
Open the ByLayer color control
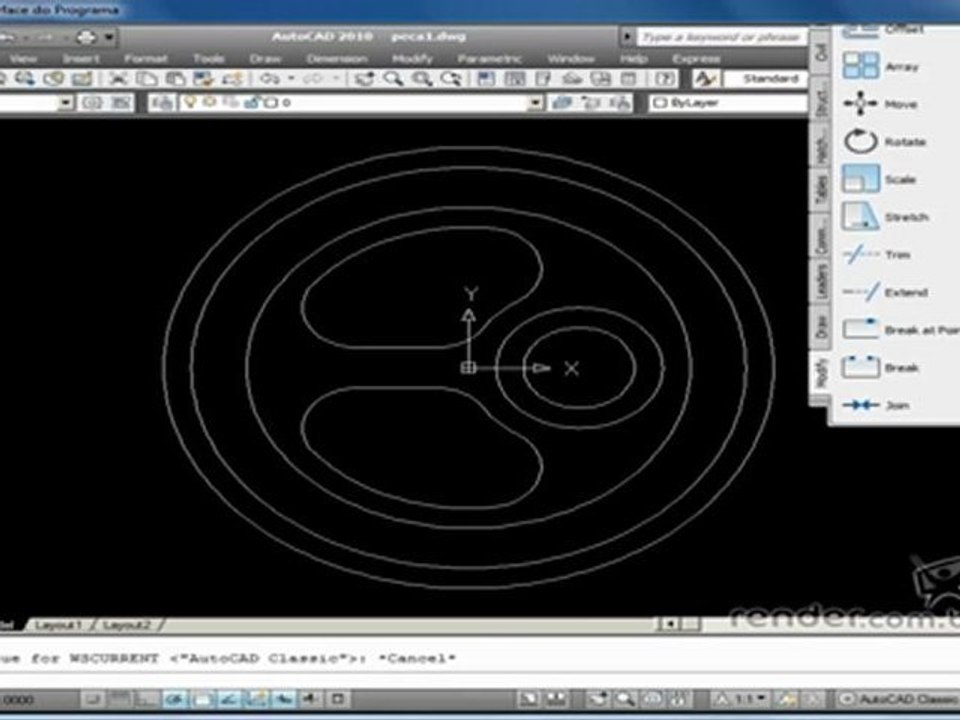pos(728,103)
